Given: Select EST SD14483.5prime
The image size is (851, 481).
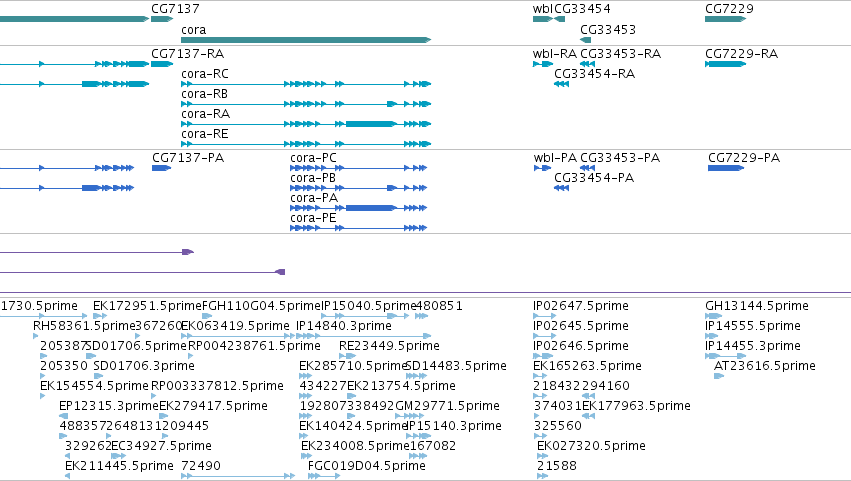Looking at the screenshot, I should click(456, 366).
